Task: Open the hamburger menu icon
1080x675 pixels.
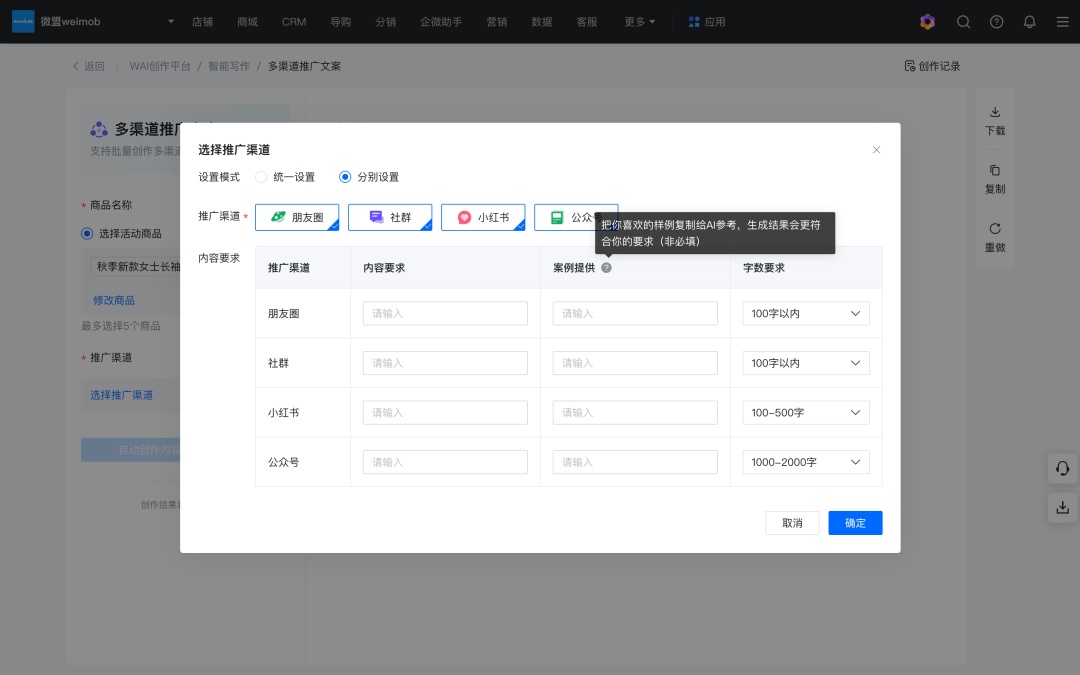Action: click(x=1063, y=22)
